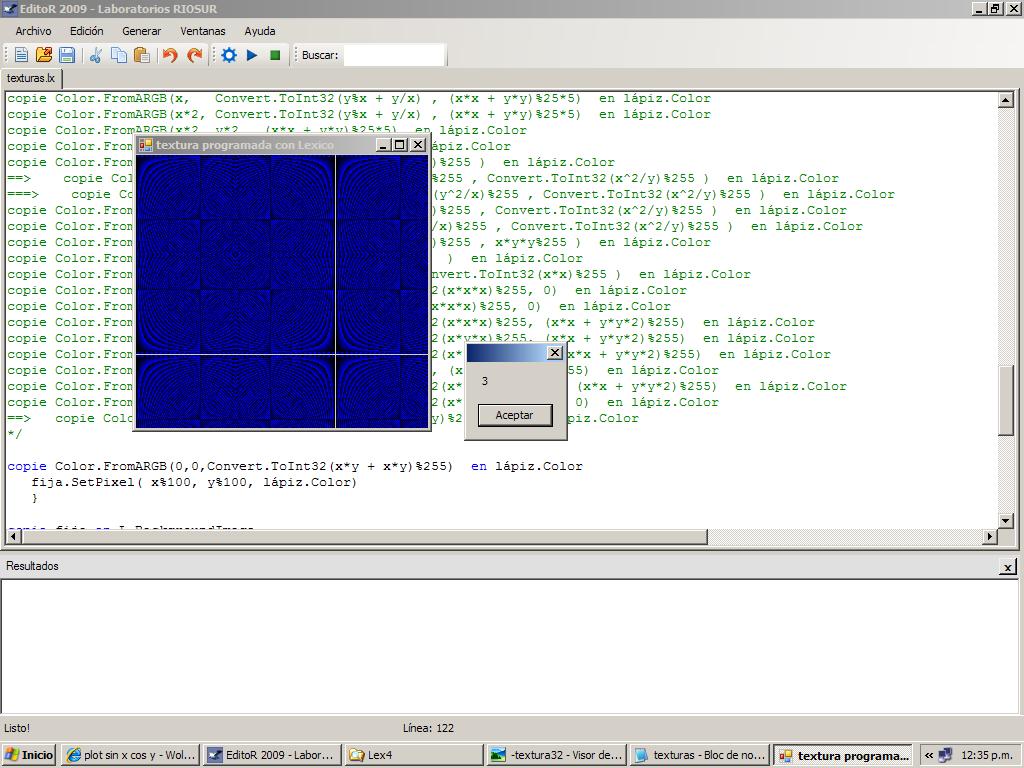Image resolution: width=1024 pixels, height=768 pixels.
Task: Paste using the clipboard icon
Action: (142, 55)
